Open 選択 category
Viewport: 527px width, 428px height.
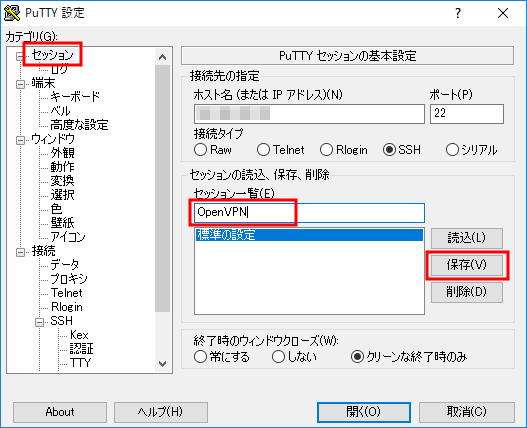click(x=63, y=195)
